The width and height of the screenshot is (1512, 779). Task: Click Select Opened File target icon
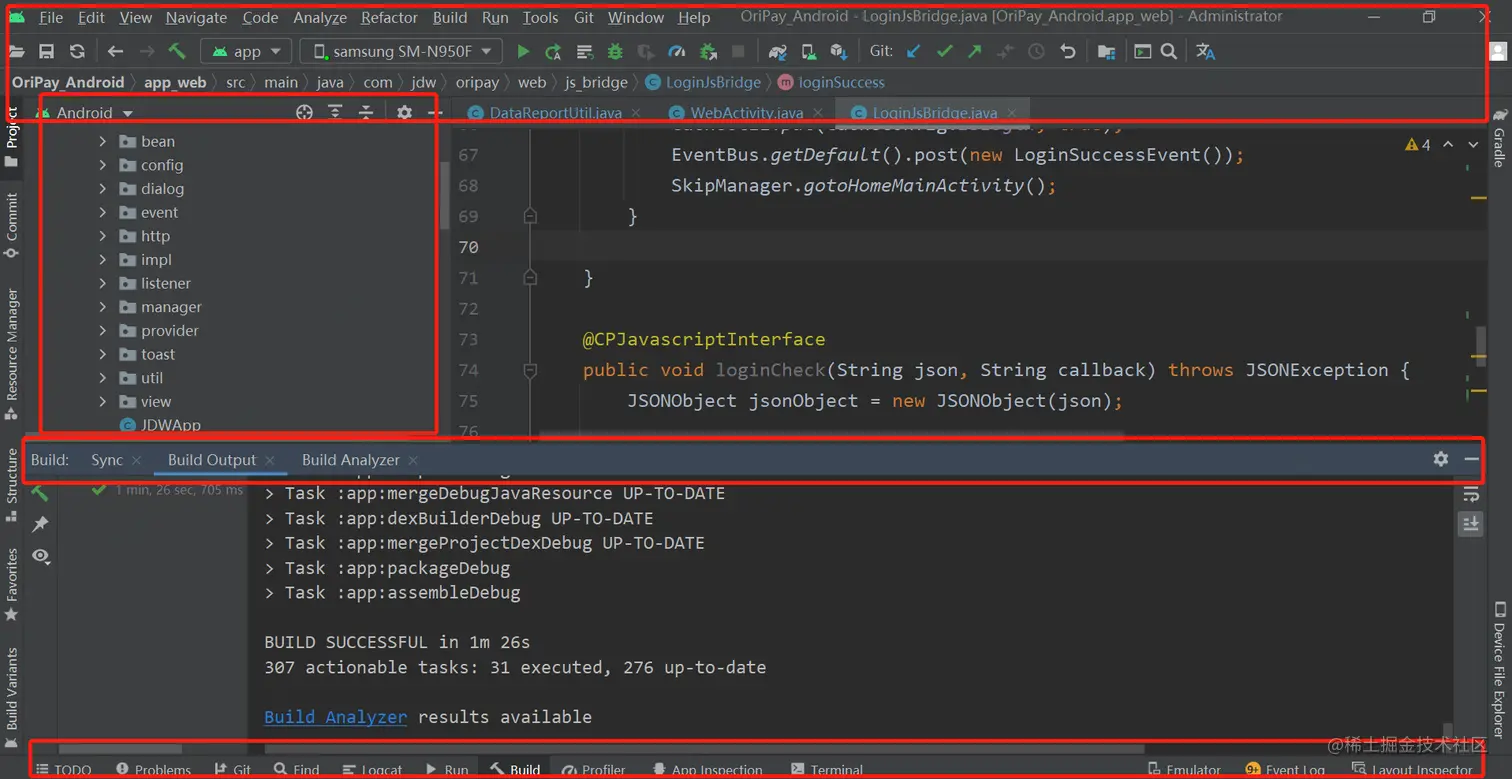[305, 112]
